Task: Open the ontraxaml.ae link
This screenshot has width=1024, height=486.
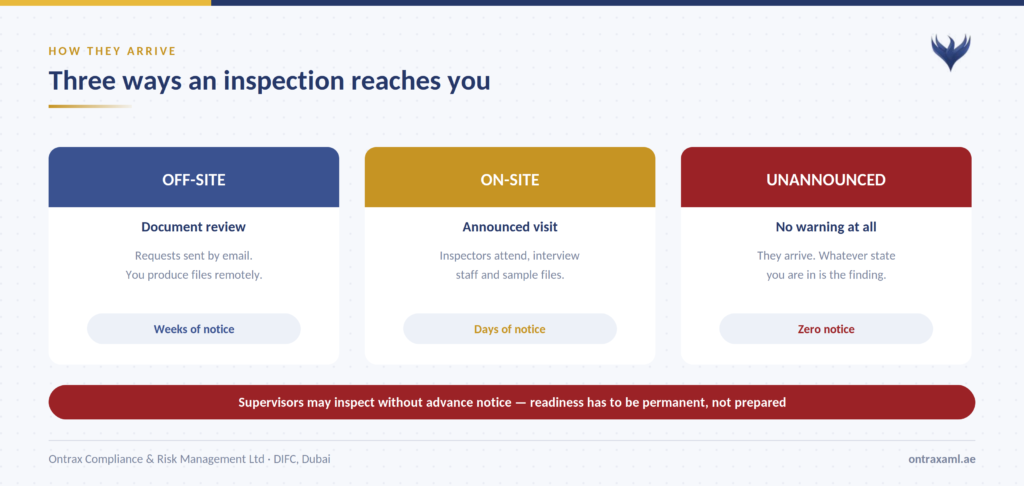Action: tap(942, 459)
